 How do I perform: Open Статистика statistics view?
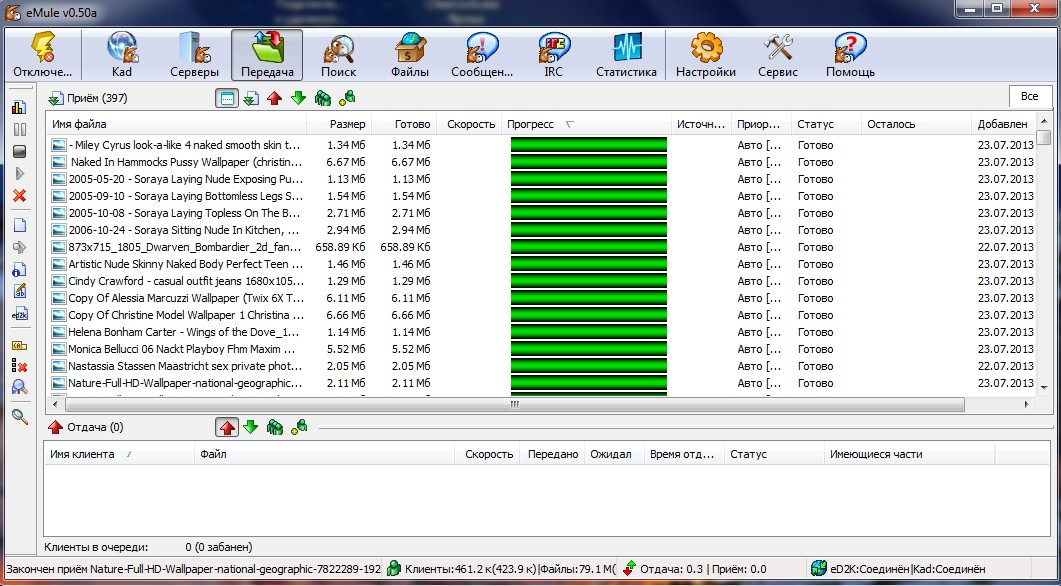click(626, 55)
